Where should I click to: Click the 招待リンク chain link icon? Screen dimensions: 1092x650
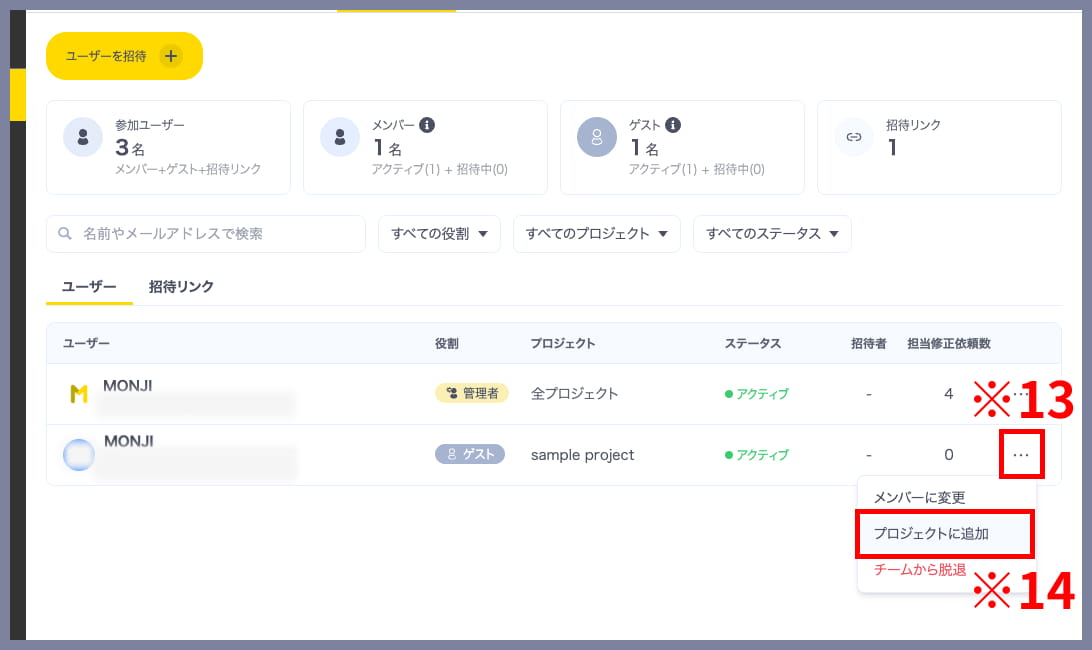click(x=854, y=137)
